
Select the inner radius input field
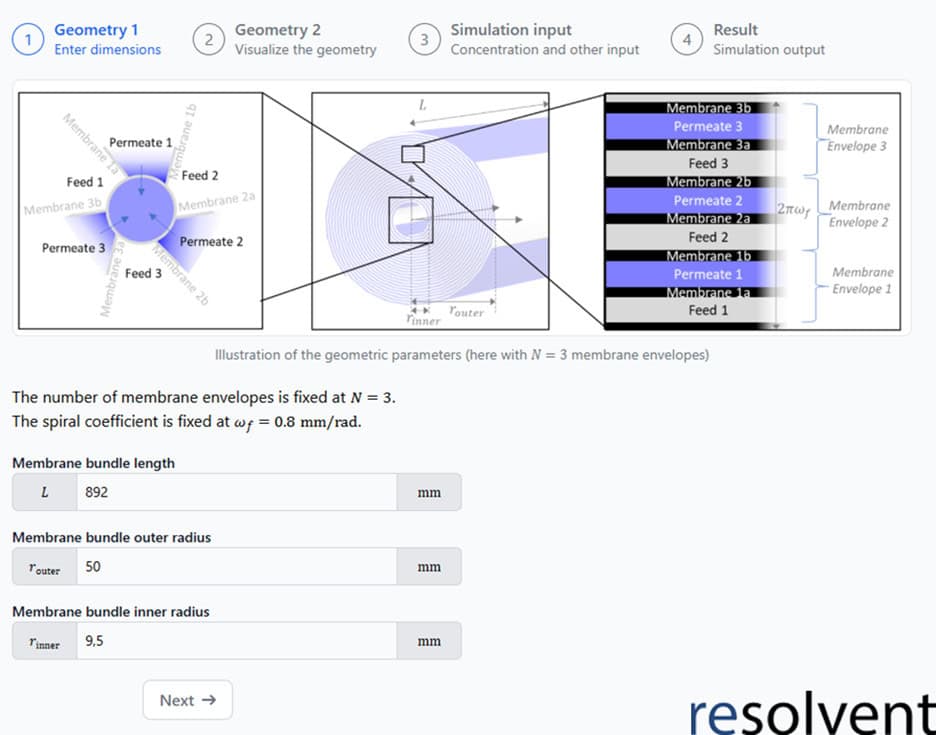(x=236, y=640)
